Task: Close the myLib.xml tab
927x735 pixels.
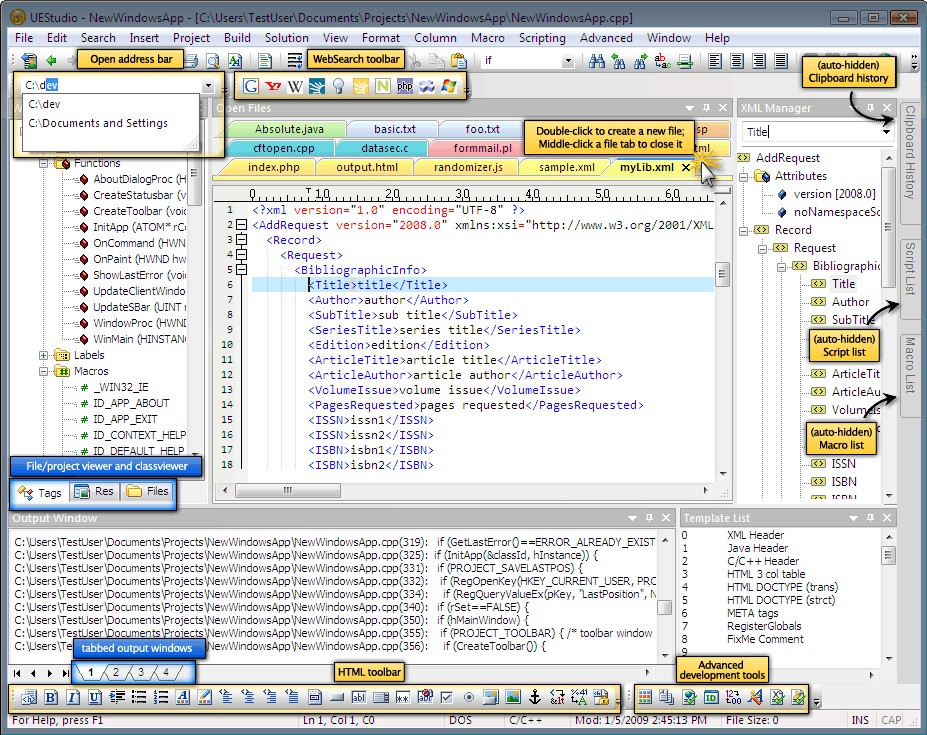Action: coord(686,167)
